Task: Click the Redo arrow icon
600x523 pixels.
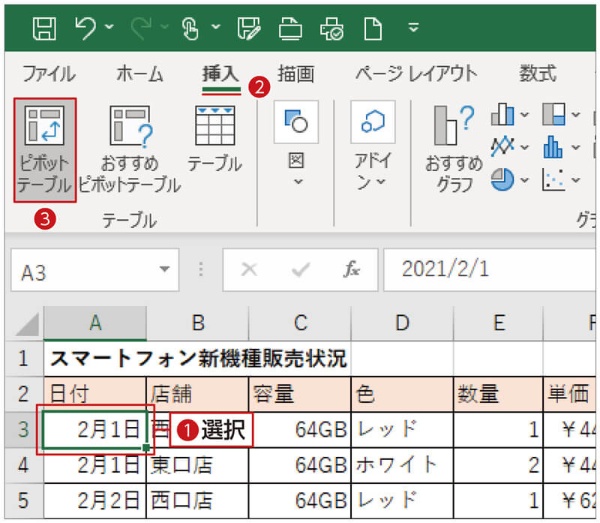Action: [x=141, y=28]
